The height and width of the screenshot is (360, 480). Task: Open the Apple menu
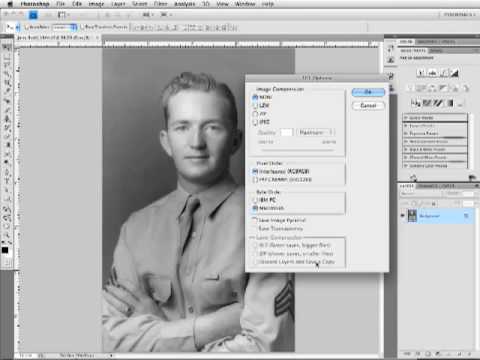(x=10, y=4)
